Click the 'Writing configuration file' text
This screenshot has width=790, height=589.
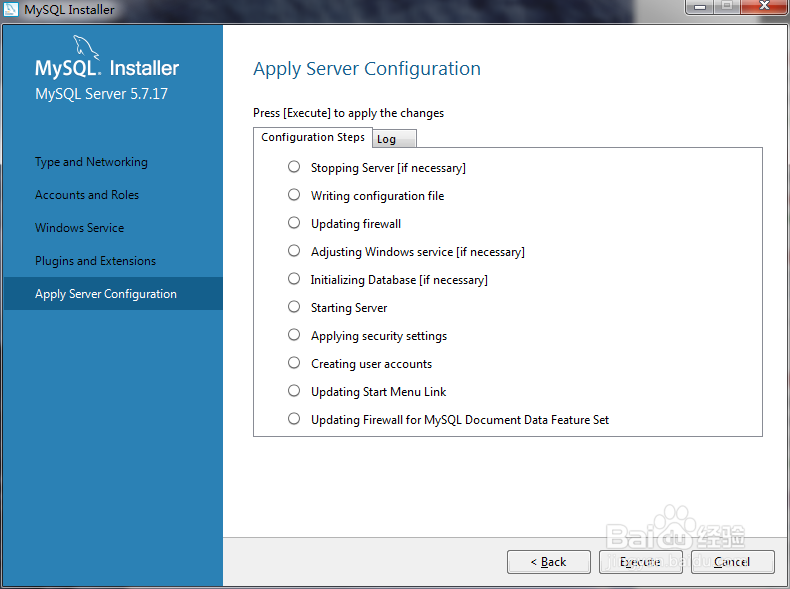click(377, 195)
